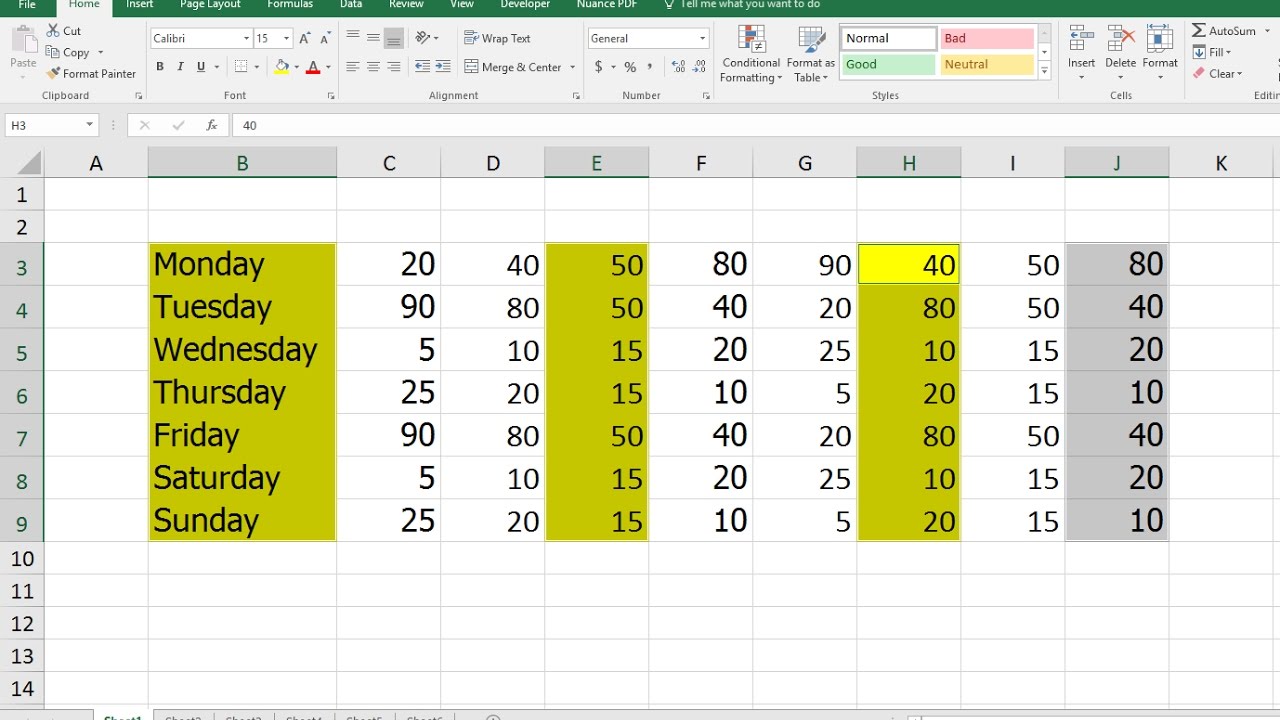Select the cell containing Wednesday
The image size is (1280, 720).
[x=242, y=350]
